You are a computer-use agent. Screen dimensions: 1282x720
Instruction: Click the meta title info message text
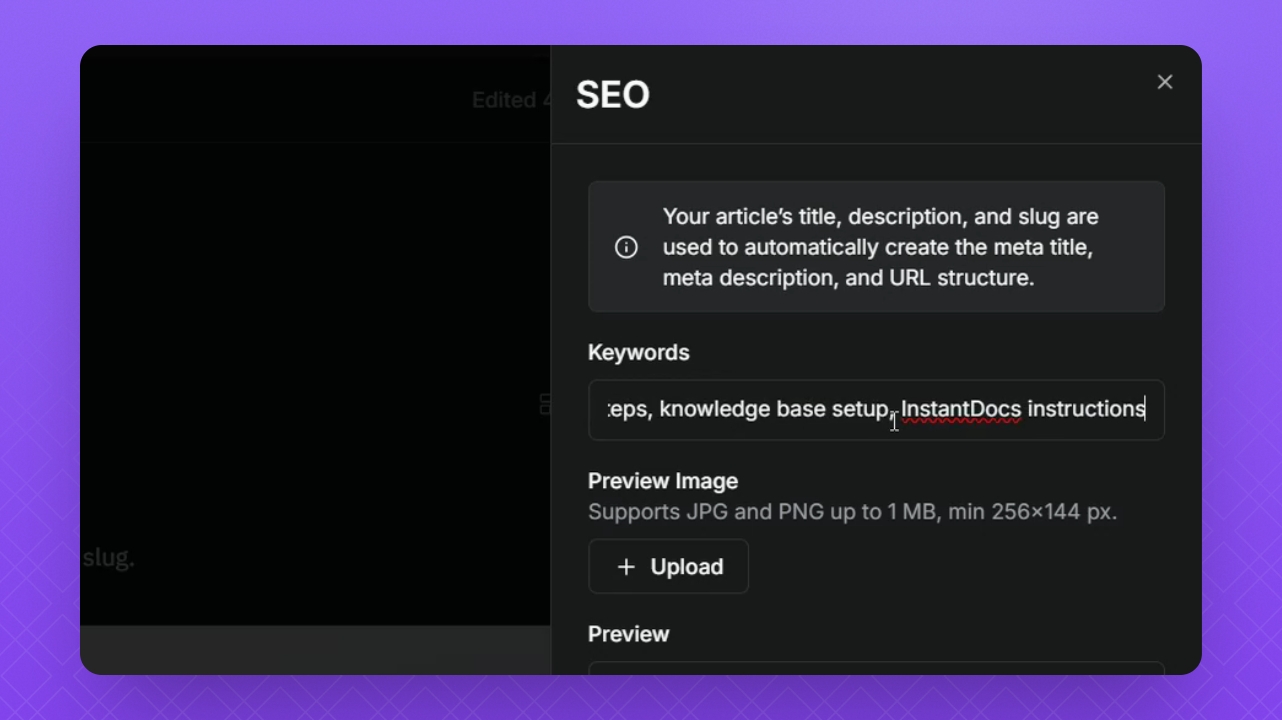click(881, 247)
